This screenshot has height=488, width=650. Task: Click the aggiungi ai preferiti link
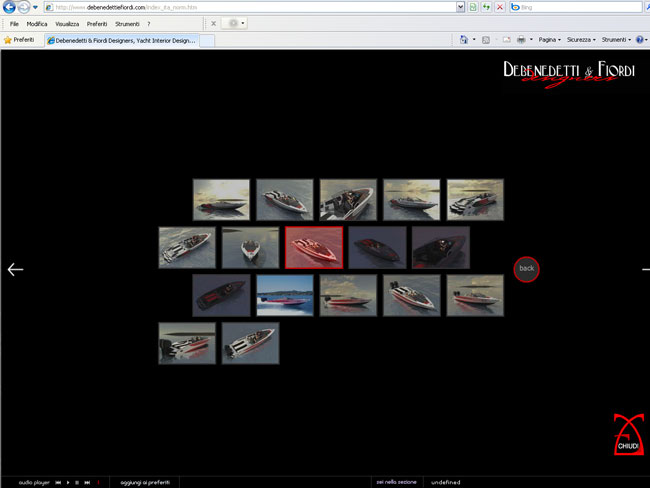(145, 483)
